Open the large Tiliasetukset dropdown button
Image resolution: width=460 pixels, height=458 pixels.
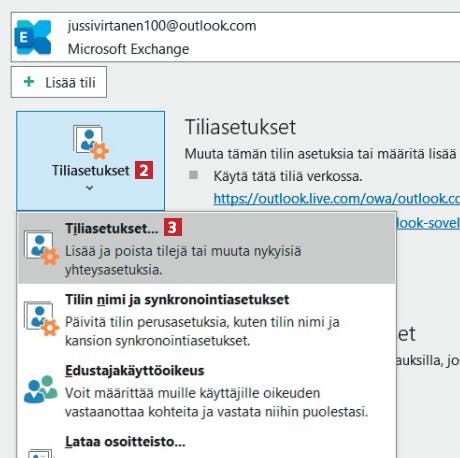pyautogui.click(x=90, y=161)
